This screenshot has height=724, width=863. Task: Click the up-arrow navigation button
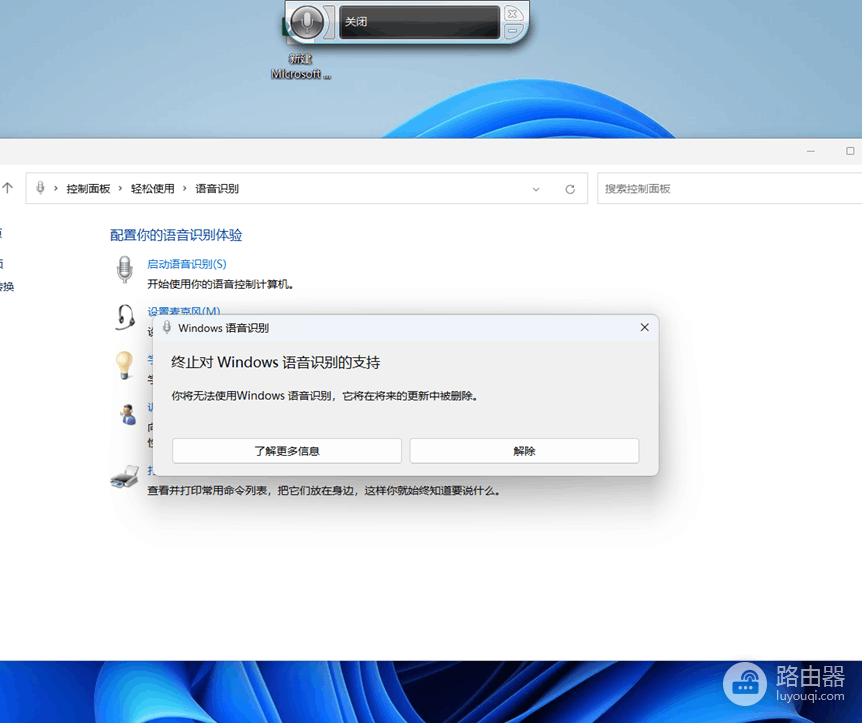point(8,188)
